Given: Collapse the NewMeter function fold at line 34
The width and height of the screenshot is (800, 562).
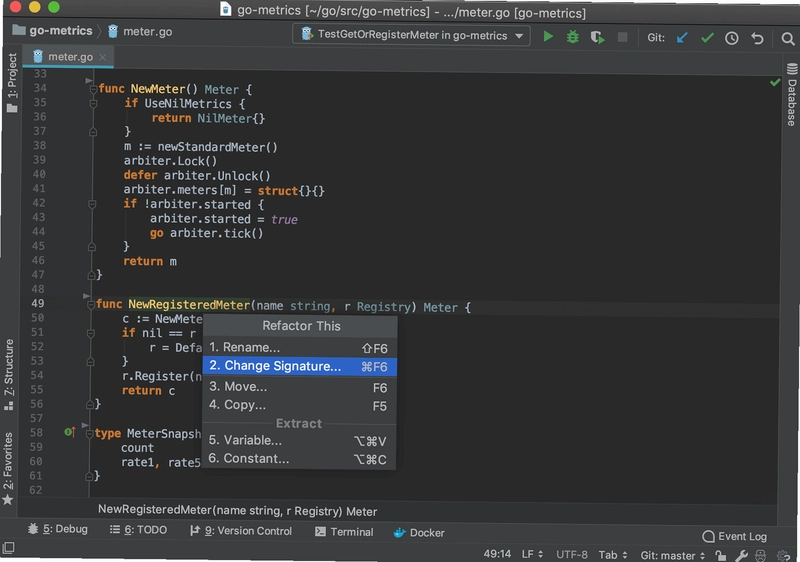Looking at the screenshot, I should point(93,90).
